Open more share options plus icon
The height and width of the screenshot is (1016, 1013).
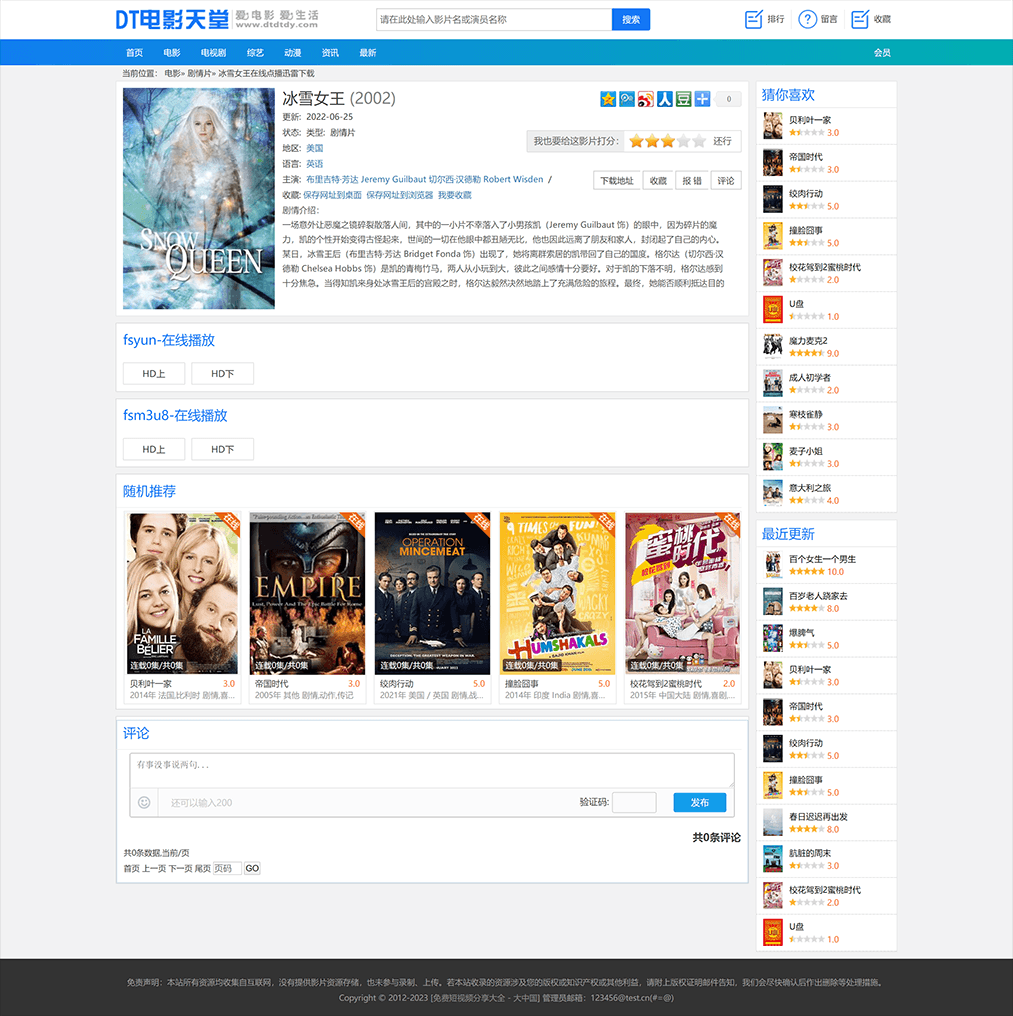[702, 99]
